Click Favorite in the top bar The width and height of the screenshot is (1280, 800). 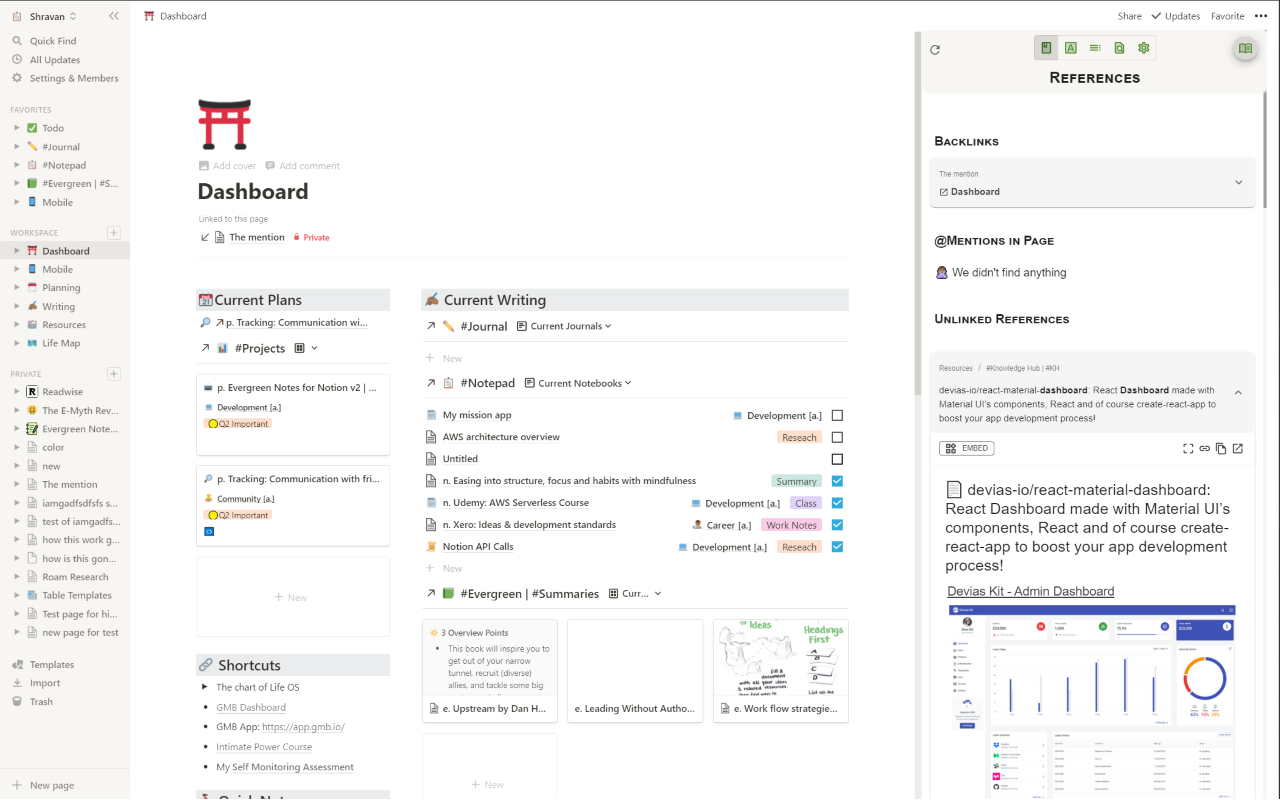[1228, 16]
